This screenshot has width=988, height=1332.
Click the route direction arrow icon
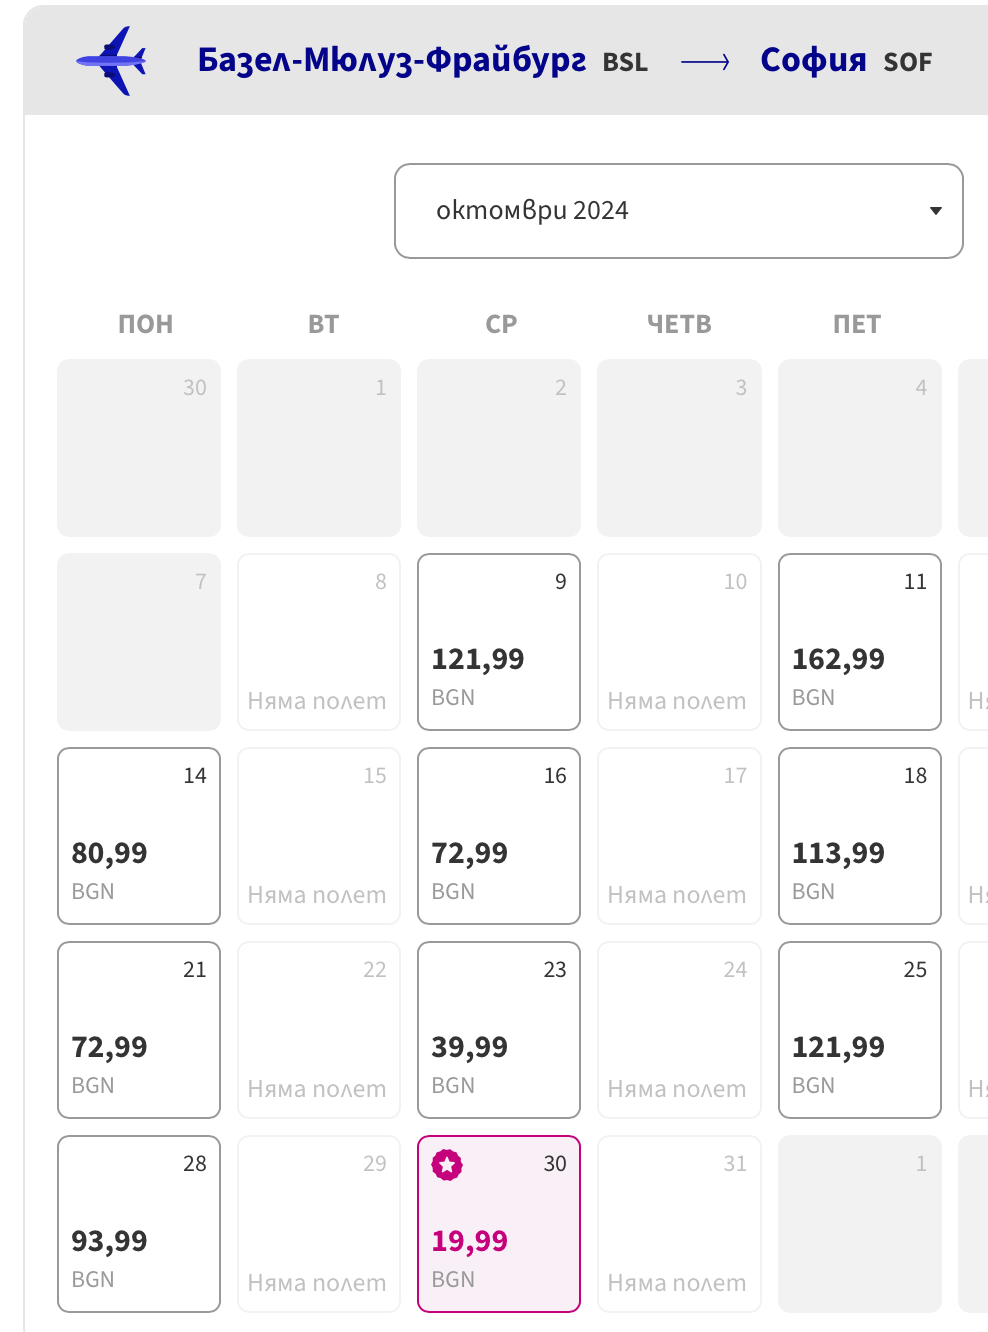pos(705,62)
